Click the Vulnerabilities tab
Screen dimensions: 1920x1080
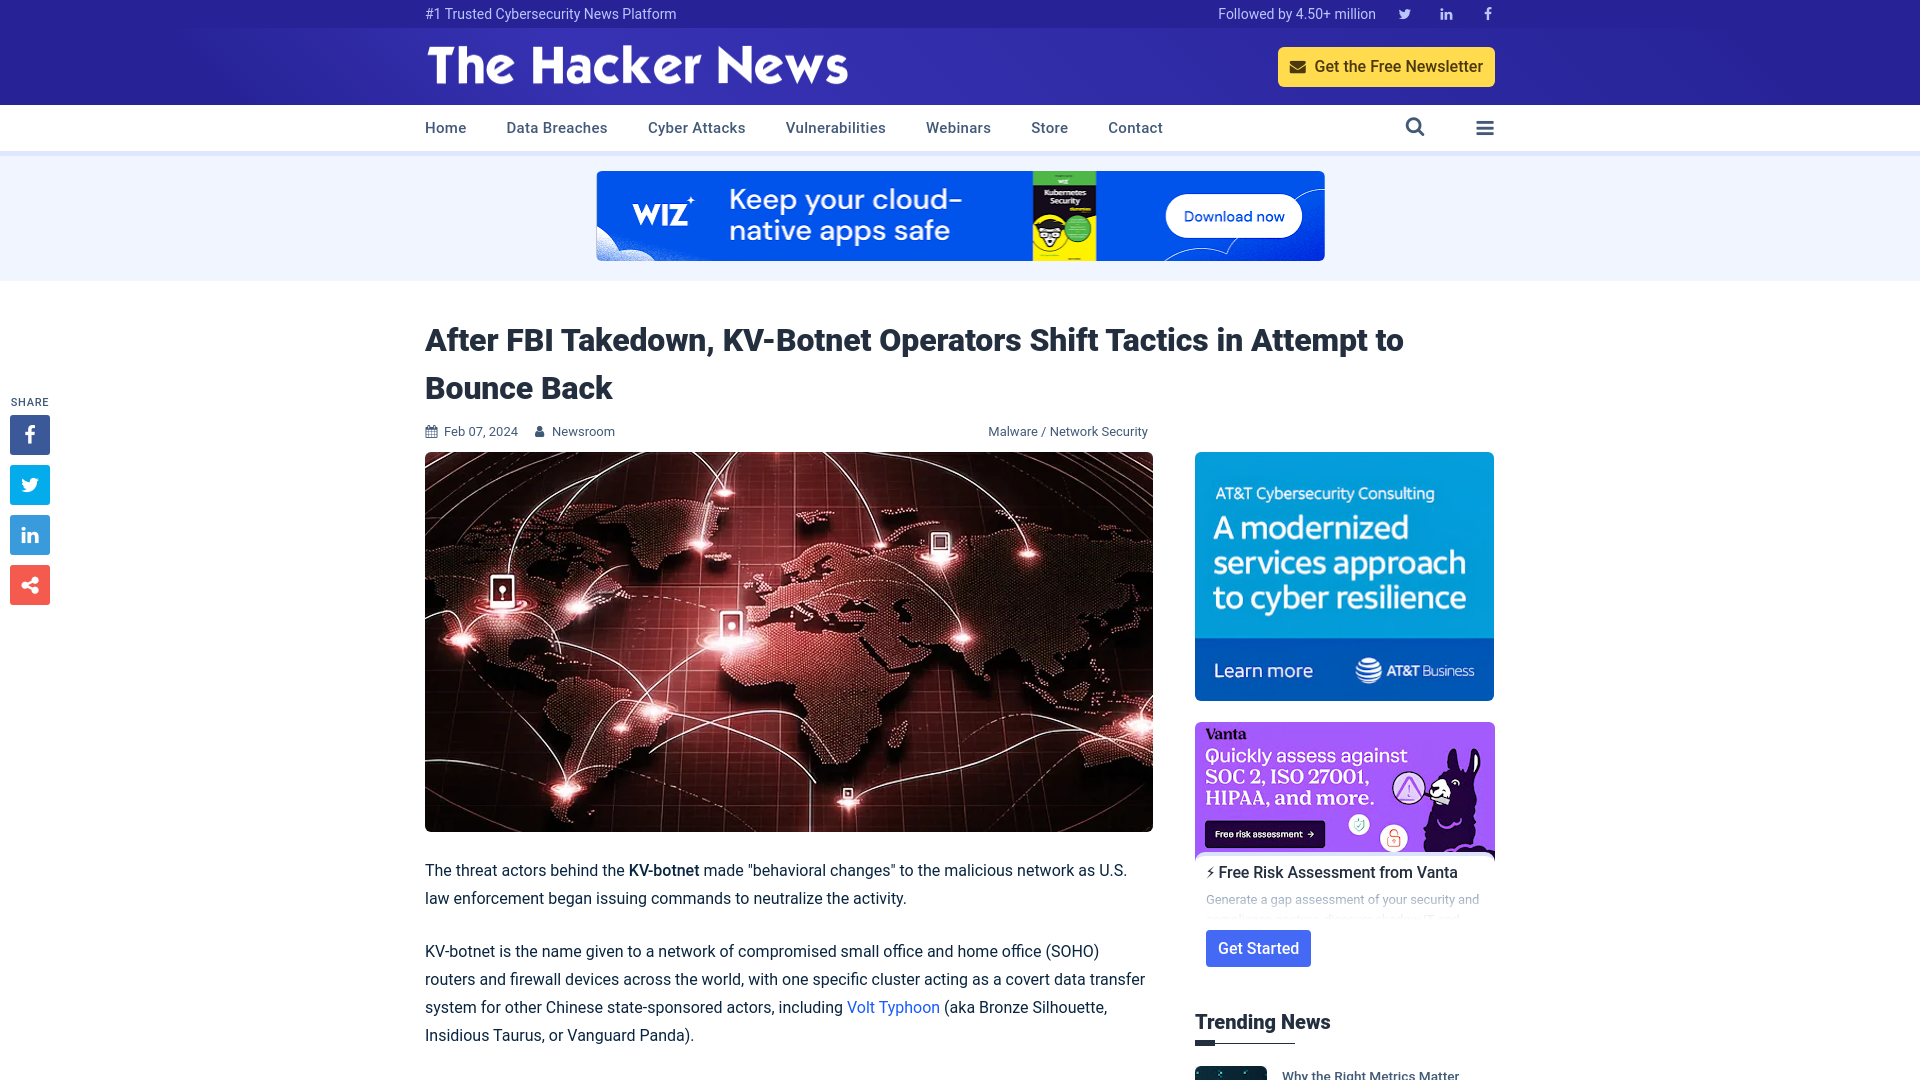pos(835,127)
